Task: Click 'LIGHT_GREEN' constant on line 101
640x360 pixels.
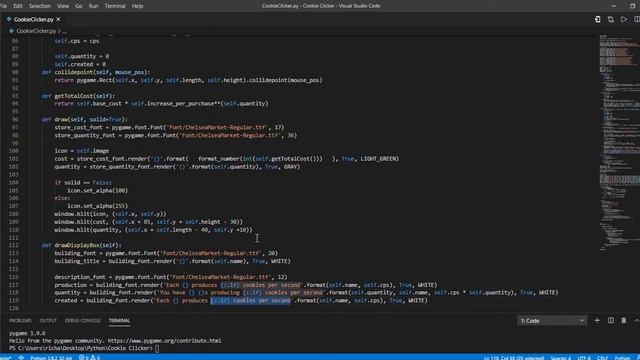Action: point(379,158)
